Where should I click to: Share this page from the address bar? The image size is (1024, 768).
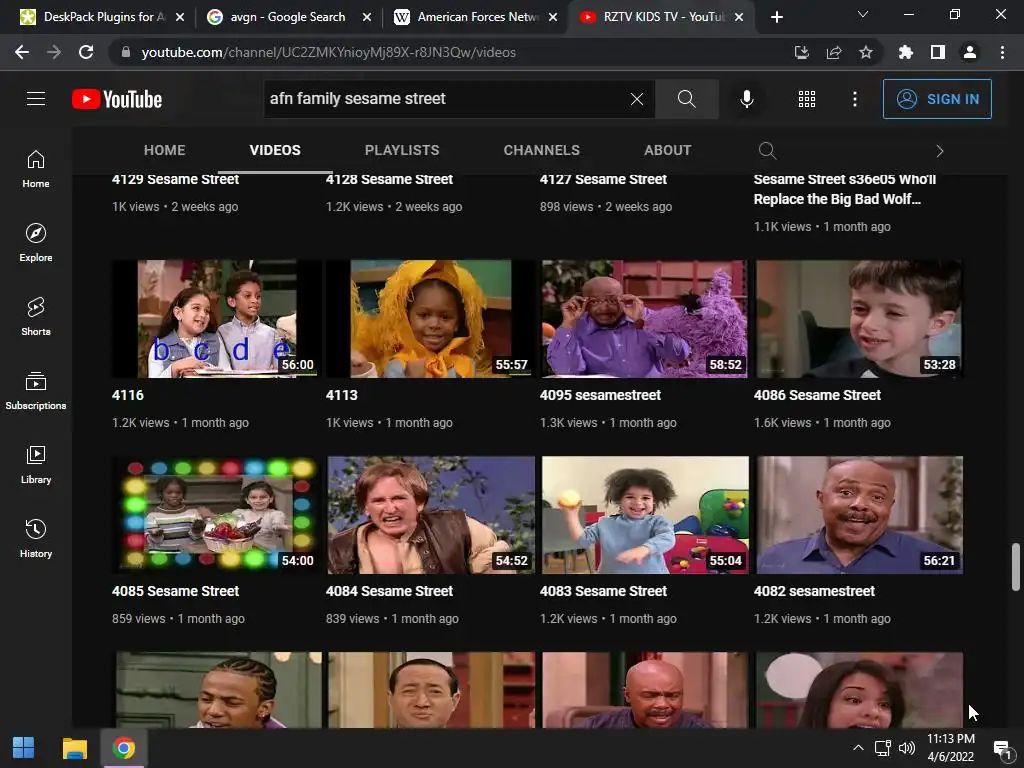tap(833, 52)
